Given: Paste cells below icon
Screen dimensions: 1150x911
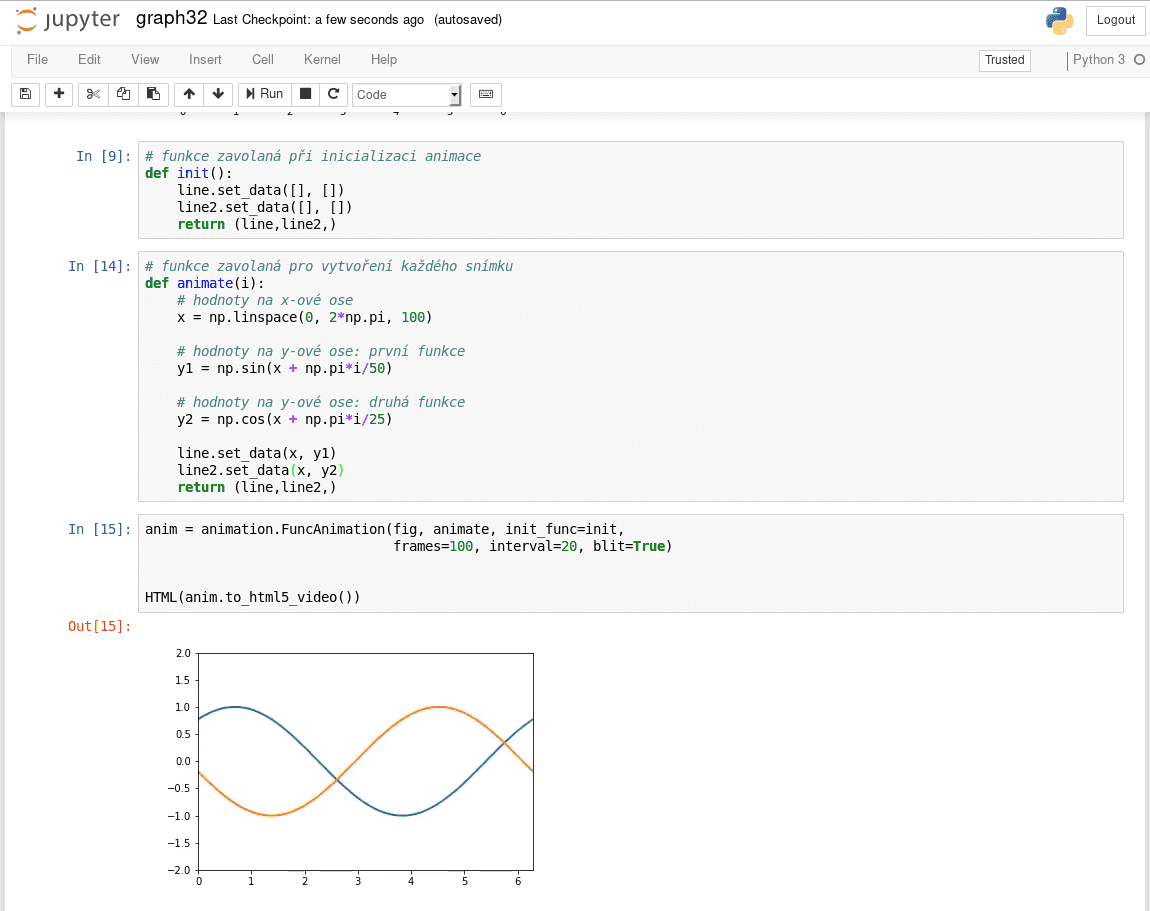Looking at the screenshot, I should (x=153, y=94).
